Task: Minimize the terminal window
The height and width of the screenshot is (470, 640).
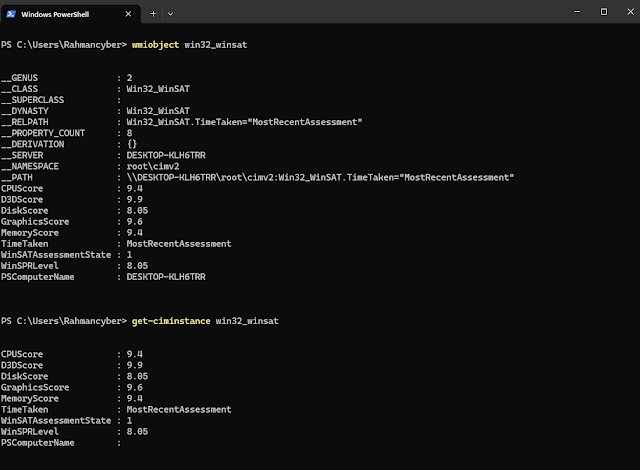Action: 577,12
